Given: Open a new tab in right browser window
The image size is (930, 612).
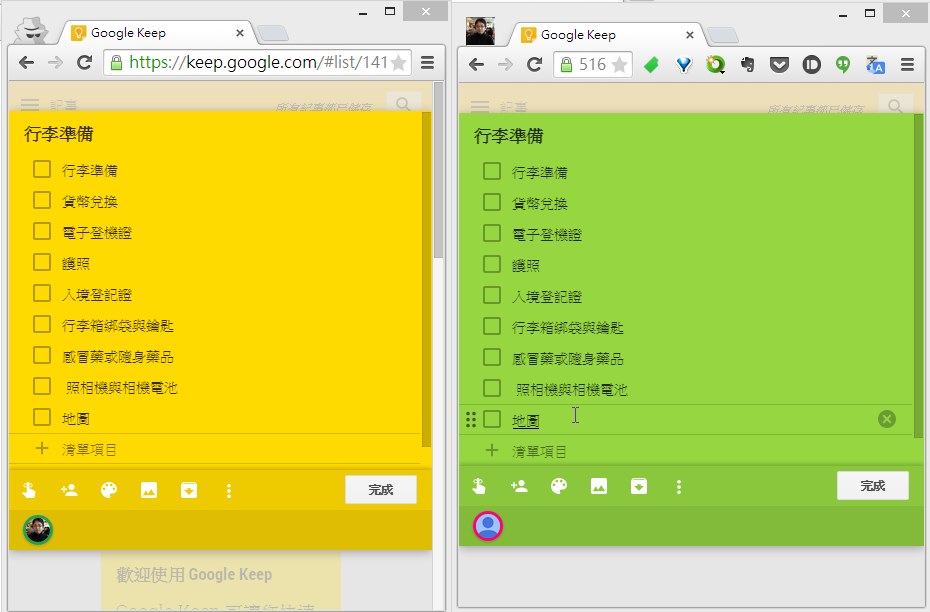Looking at the screenshot, I should click(x=723, y=36).
